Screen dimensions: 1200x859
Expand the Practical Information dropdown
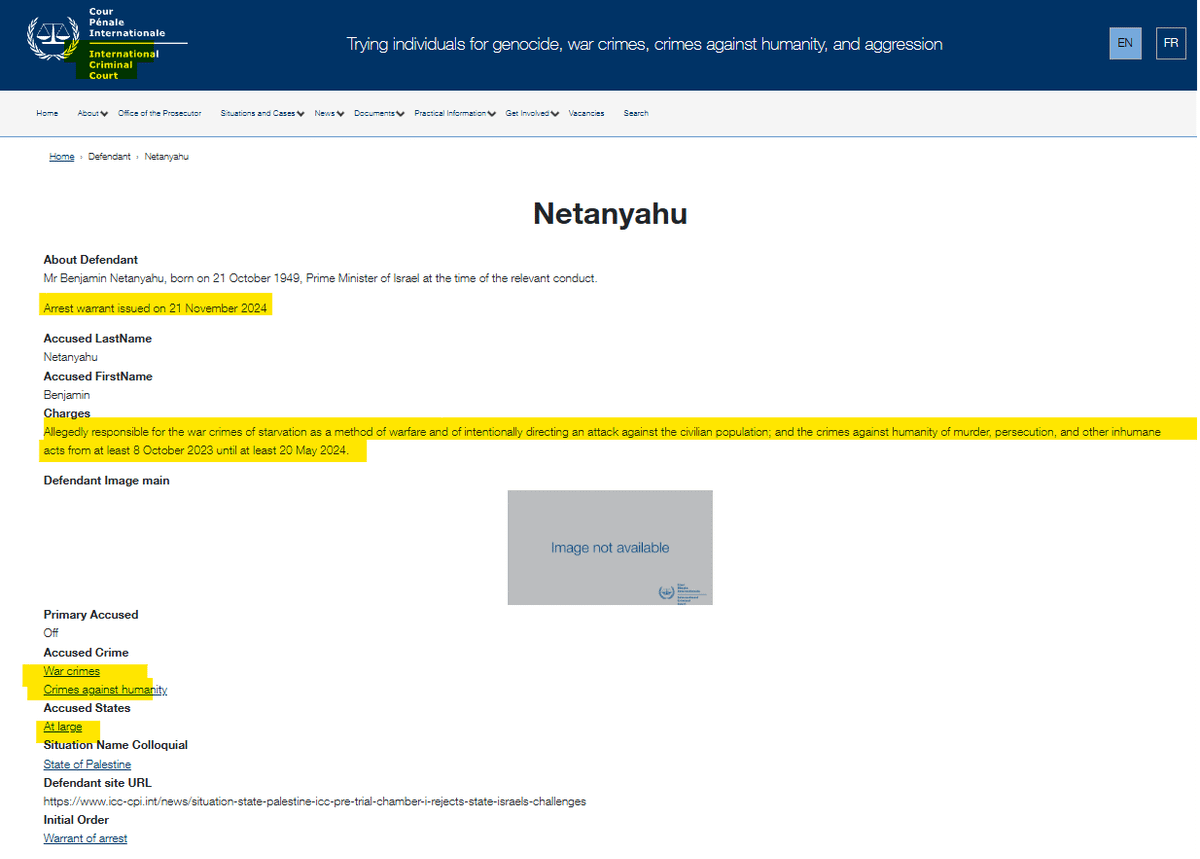pyautogui.click(x=455, y=114)
